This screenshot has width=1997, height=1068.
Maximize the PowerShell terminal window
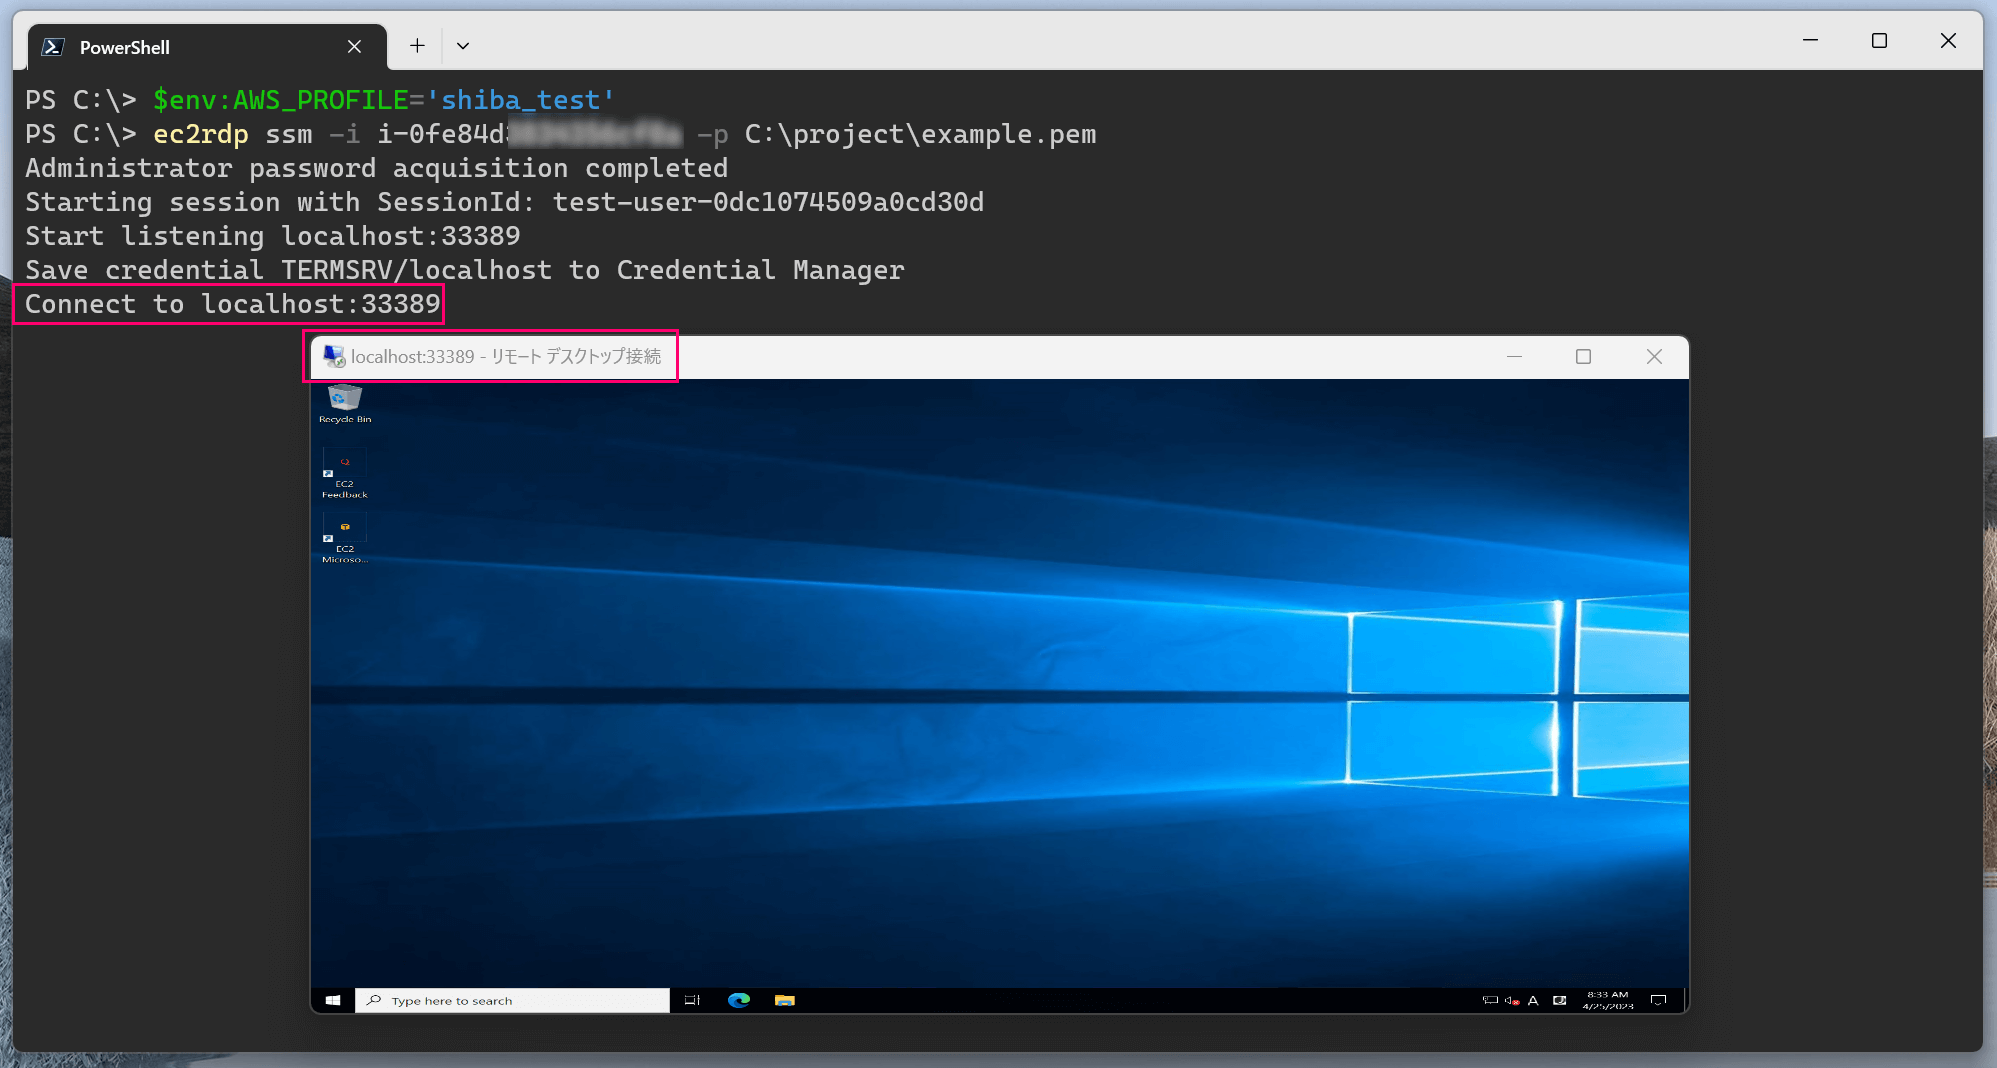pyautogui.click(x=1879, y=41)
